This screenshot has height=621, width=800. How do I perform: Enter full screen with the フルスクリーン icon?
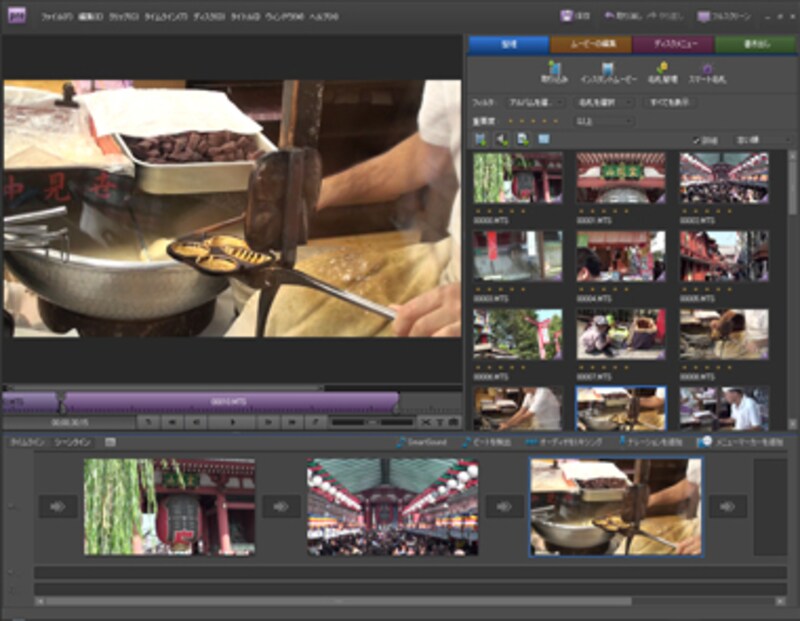[x=704, y=16]
